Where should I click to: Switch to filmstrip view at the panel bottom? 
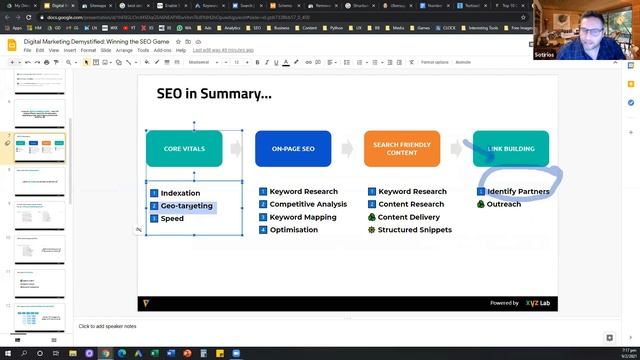click(x=18, y=340)
